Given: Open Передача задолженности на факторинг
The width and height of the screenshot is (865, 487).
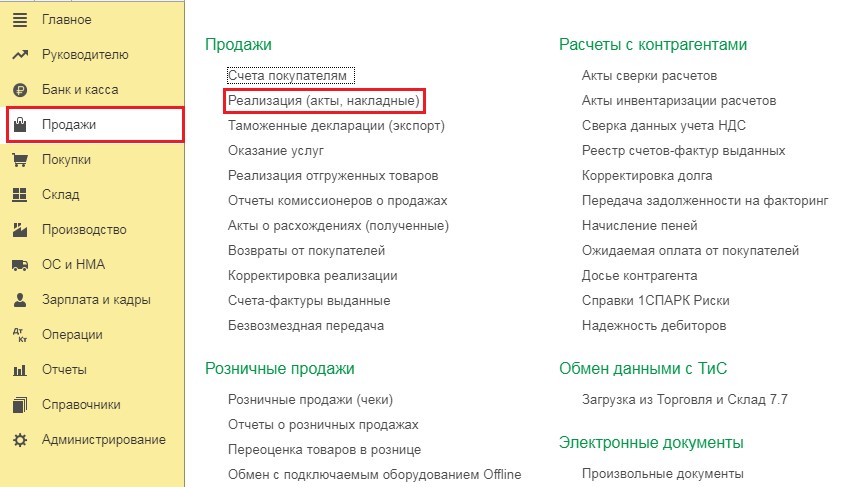Looking at the screenshot, I should 705,201.
